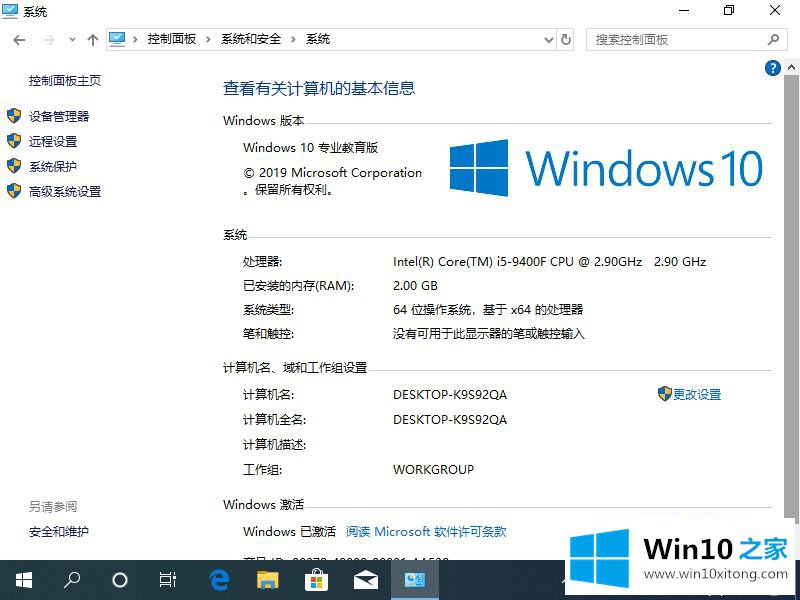Click 工作组 value WORKGROUP
The image size is (800, 600).
point(433,469)
